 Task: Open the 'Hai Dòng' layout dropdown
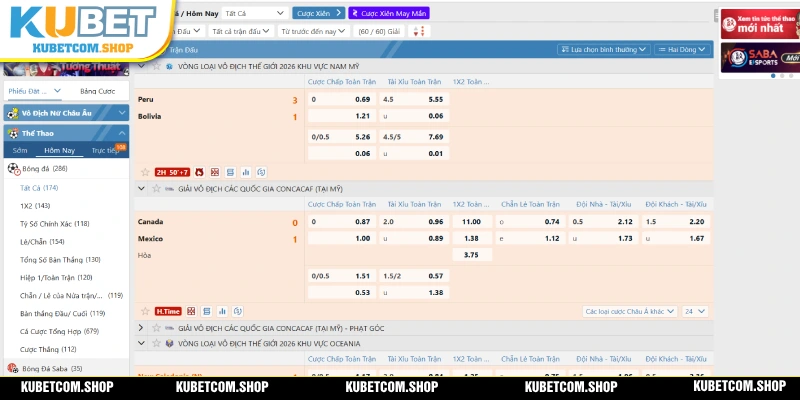682,49
